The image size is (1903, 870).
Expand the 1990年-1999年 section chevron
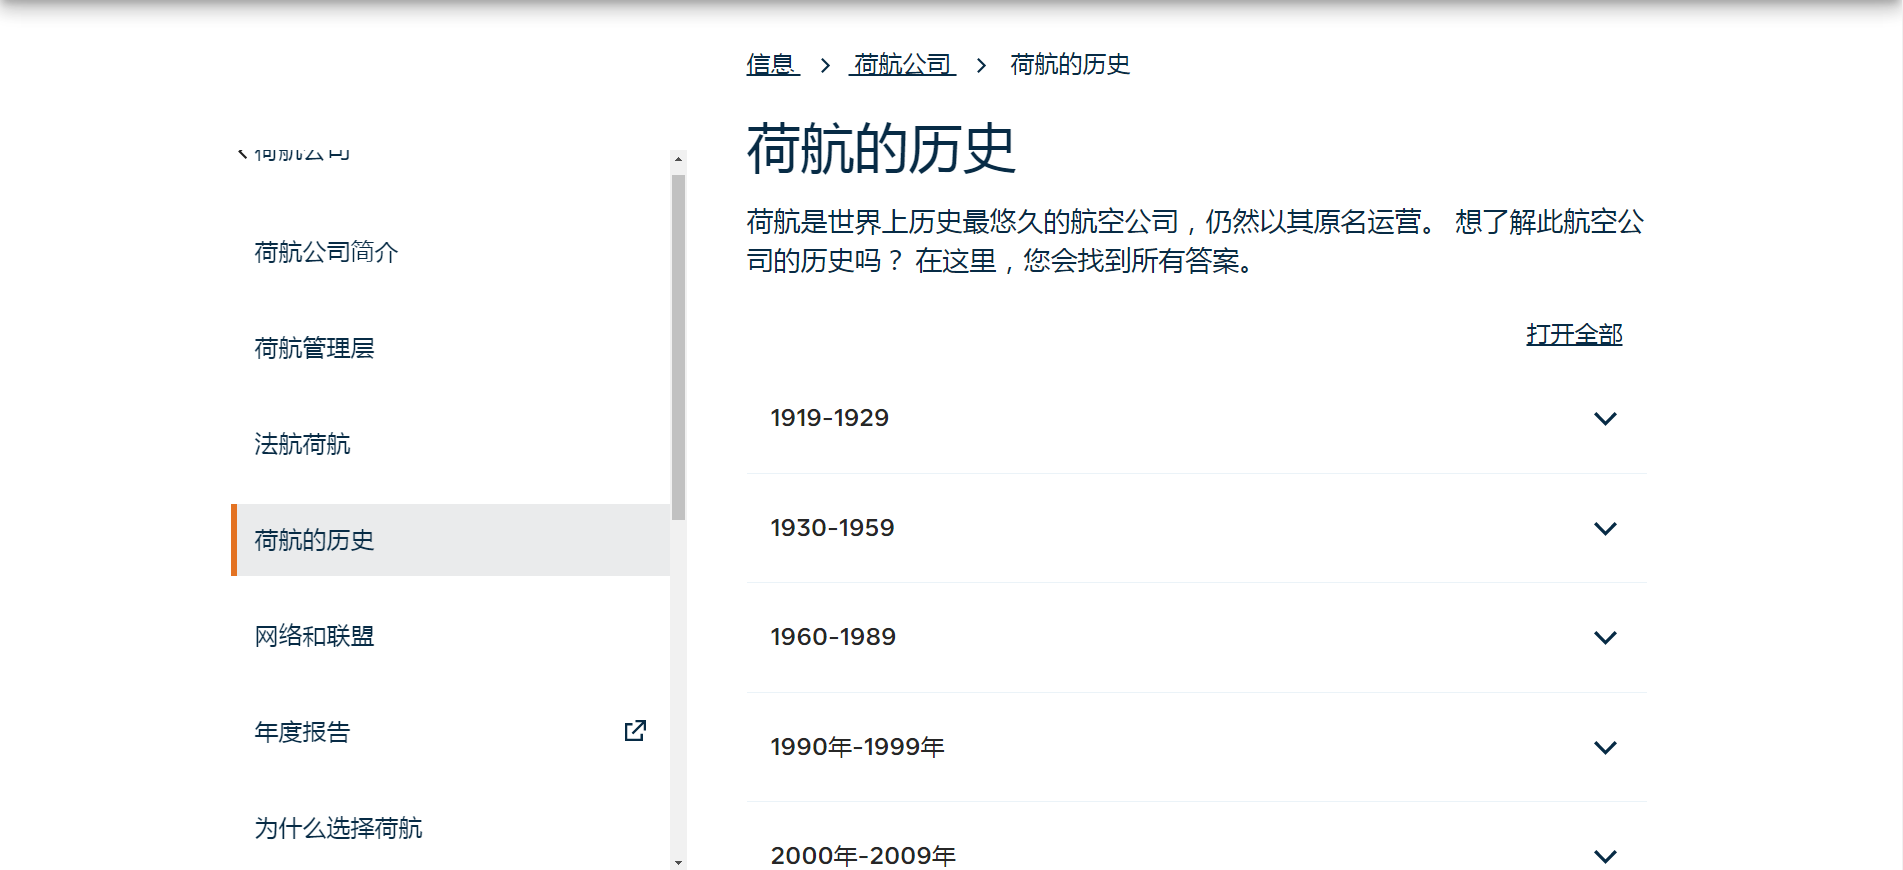[1605, 747]
